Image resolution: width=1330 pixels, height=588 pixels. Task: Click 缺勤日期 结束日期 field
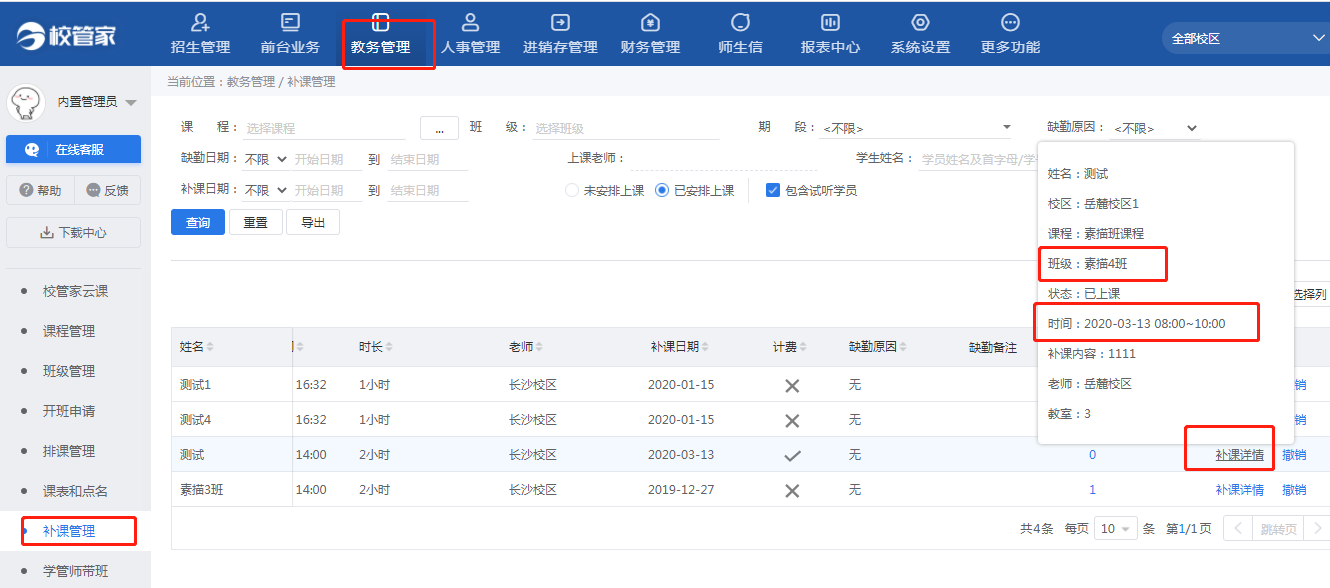427,159
